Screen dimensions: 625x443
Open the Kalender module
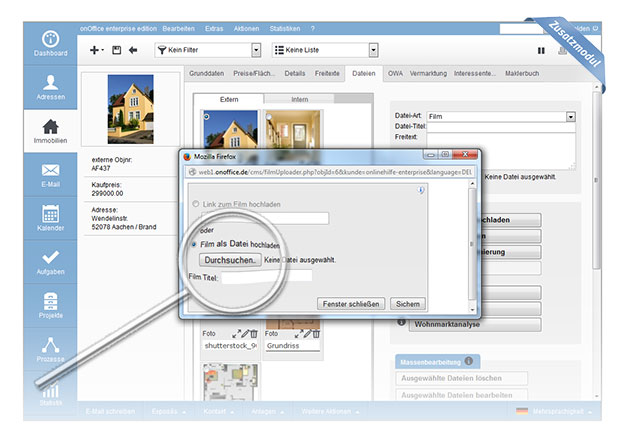click(50, 218)
